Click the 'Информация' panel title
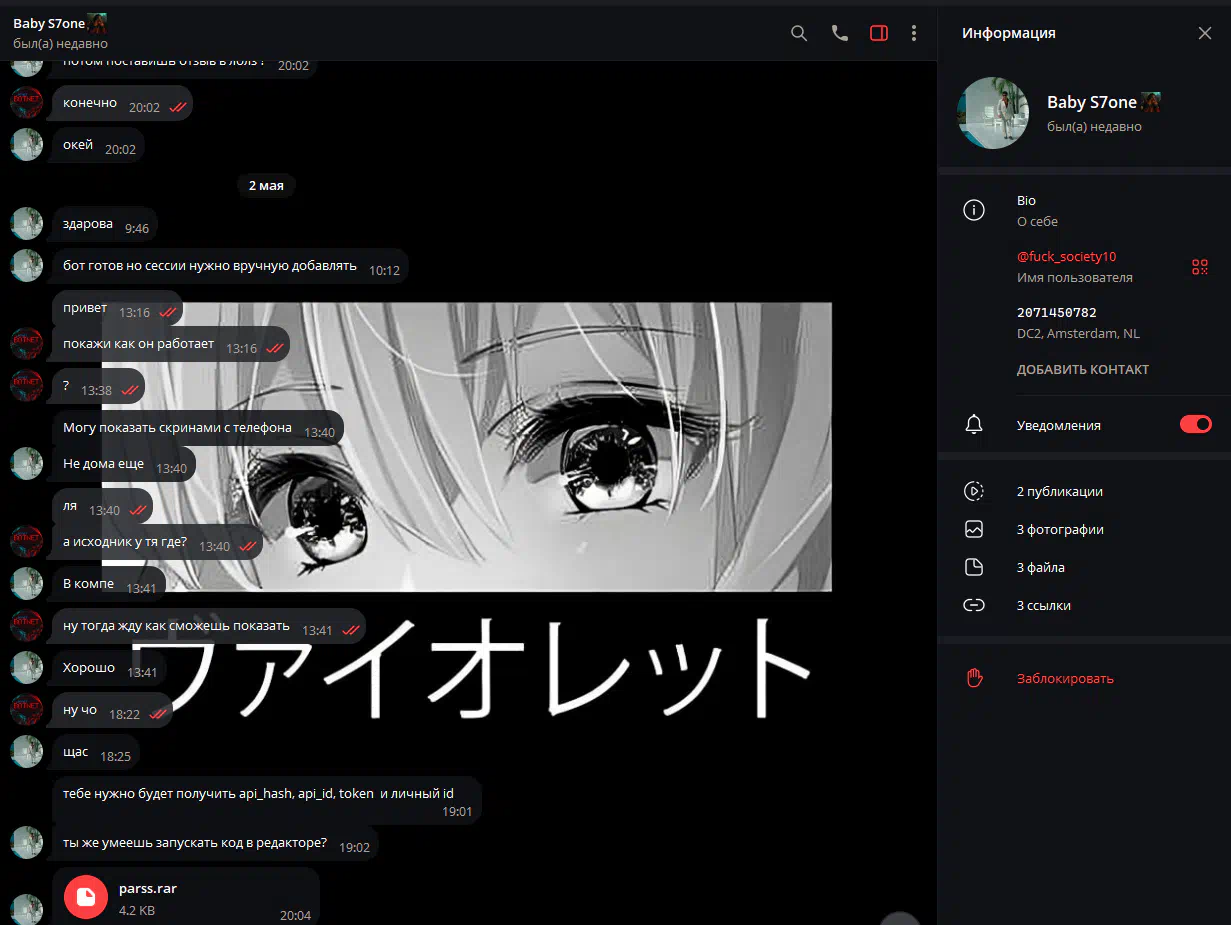The image size is (1231, 925). coord(1009,33)
